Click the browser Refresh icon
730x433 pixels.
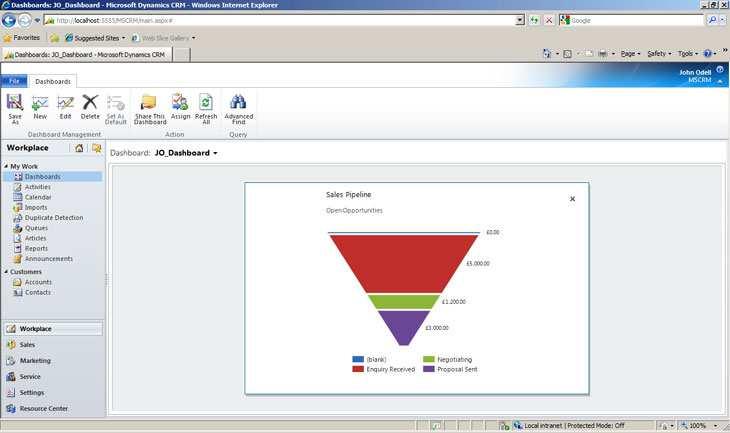tap(534, 20)
